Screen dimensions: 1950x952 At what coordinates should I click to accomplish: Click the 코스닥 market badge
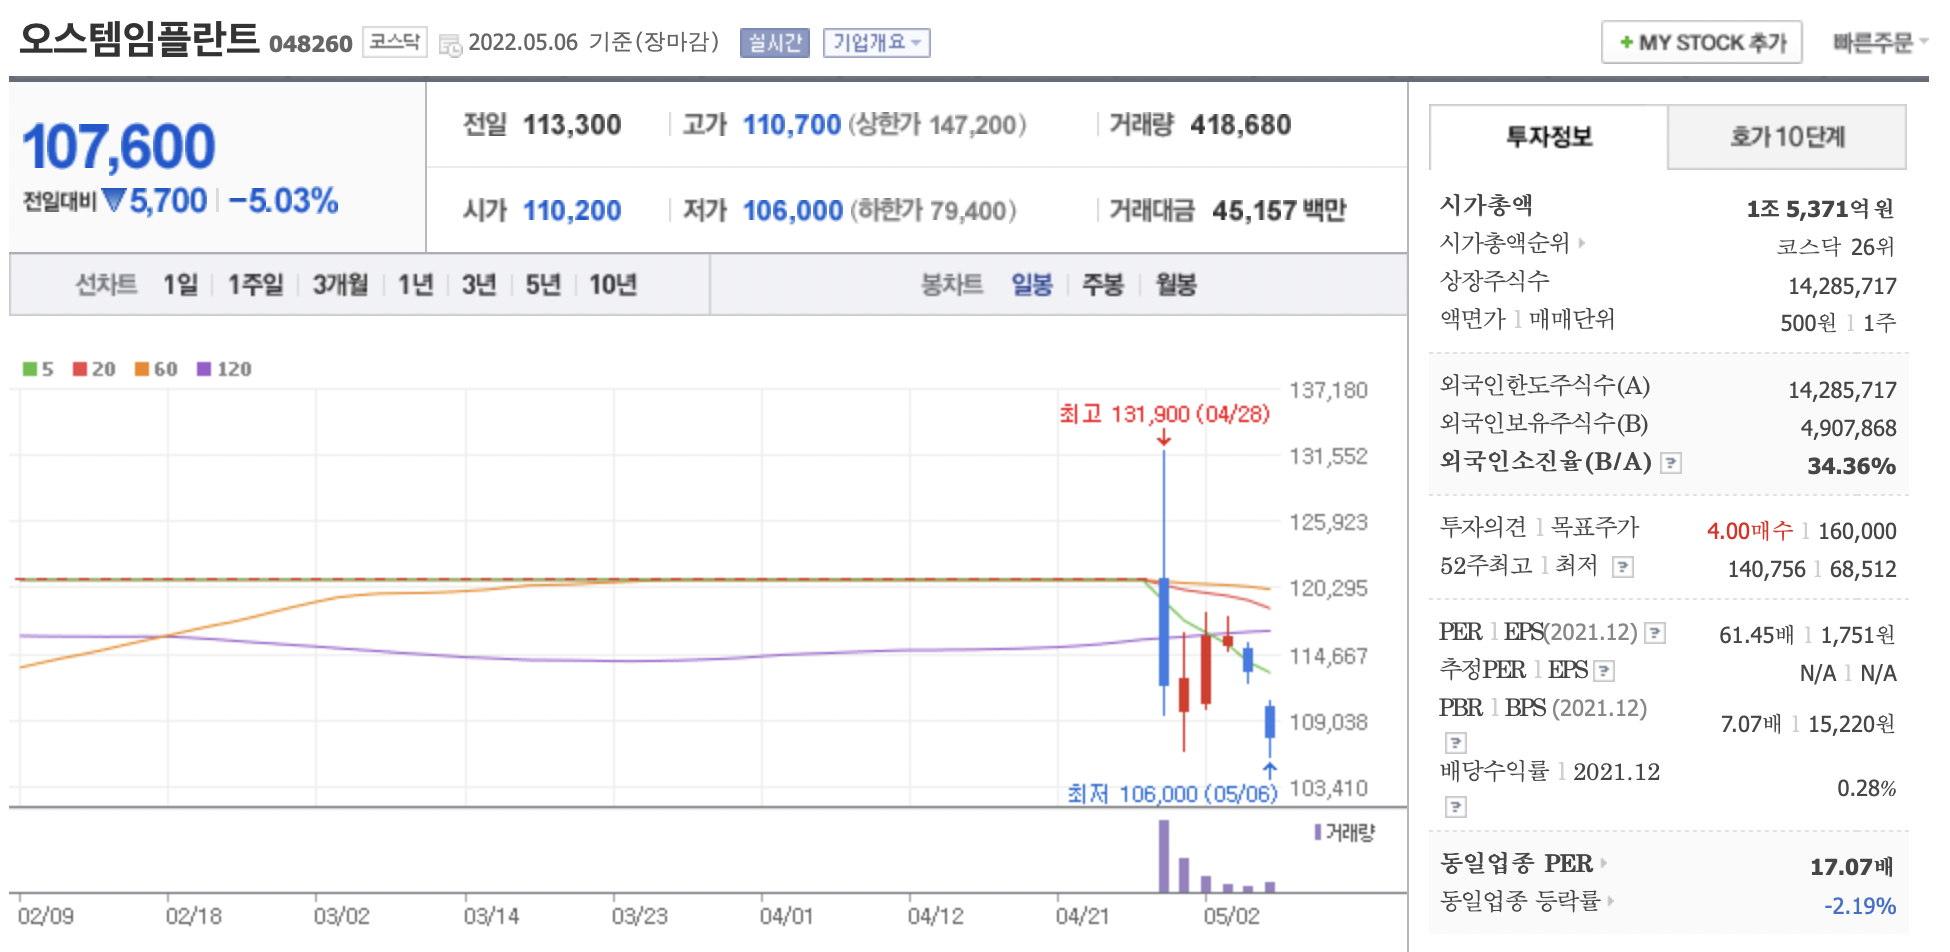(394, 42)
